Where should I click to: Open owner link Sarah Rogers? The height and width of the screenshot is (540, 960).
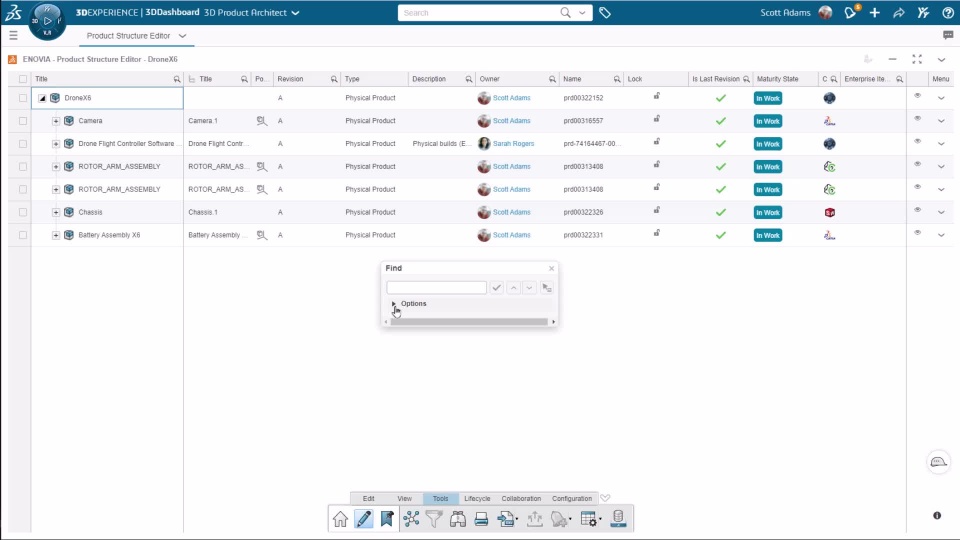(513, 144)
